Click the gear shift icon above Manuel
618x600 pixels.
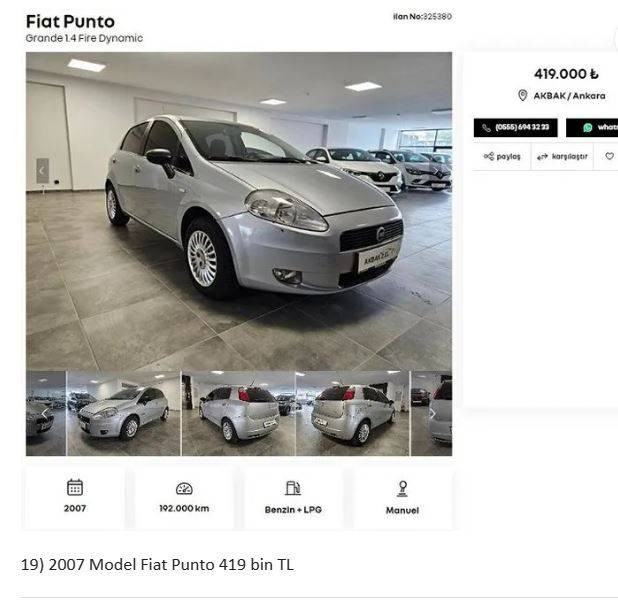coord(402,489)
